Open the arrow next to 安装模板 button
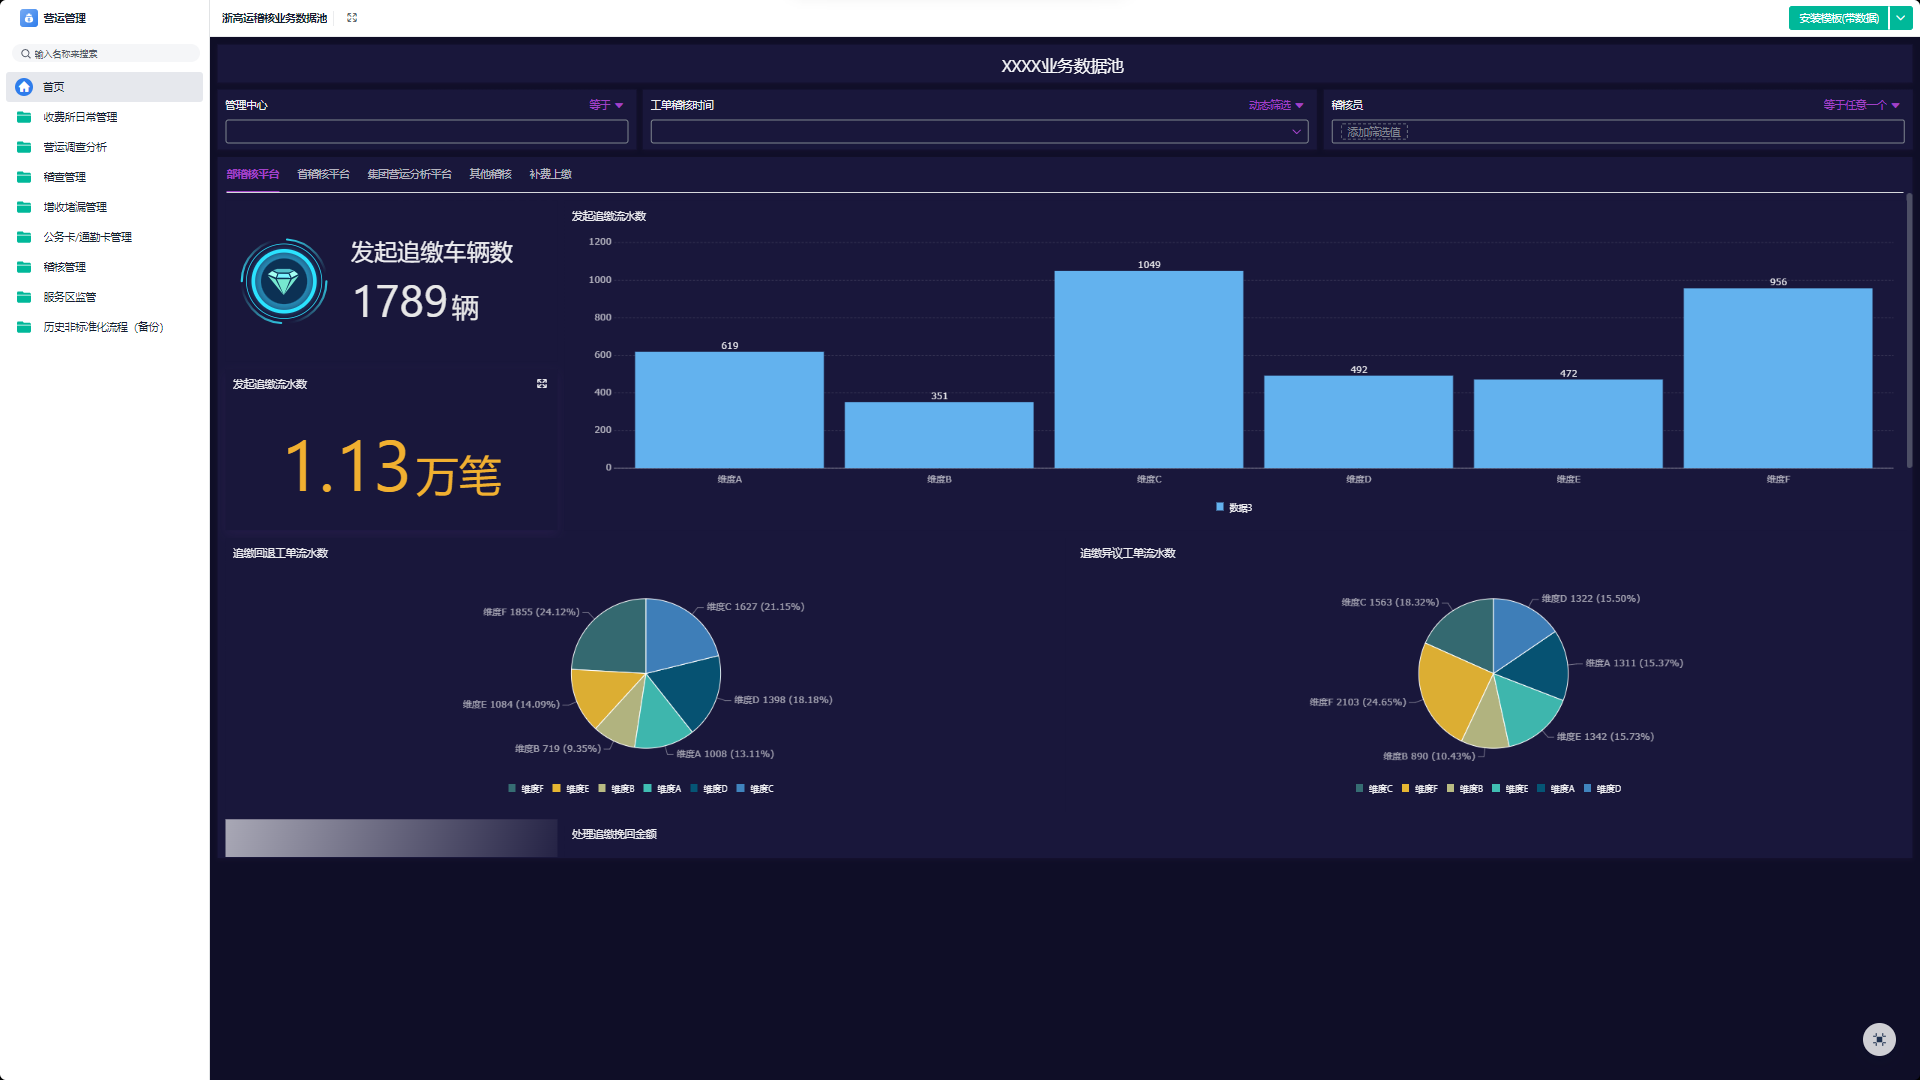Image resolution: width=1920 pixels, height=1080 pixels. [x=1901, y=18]
